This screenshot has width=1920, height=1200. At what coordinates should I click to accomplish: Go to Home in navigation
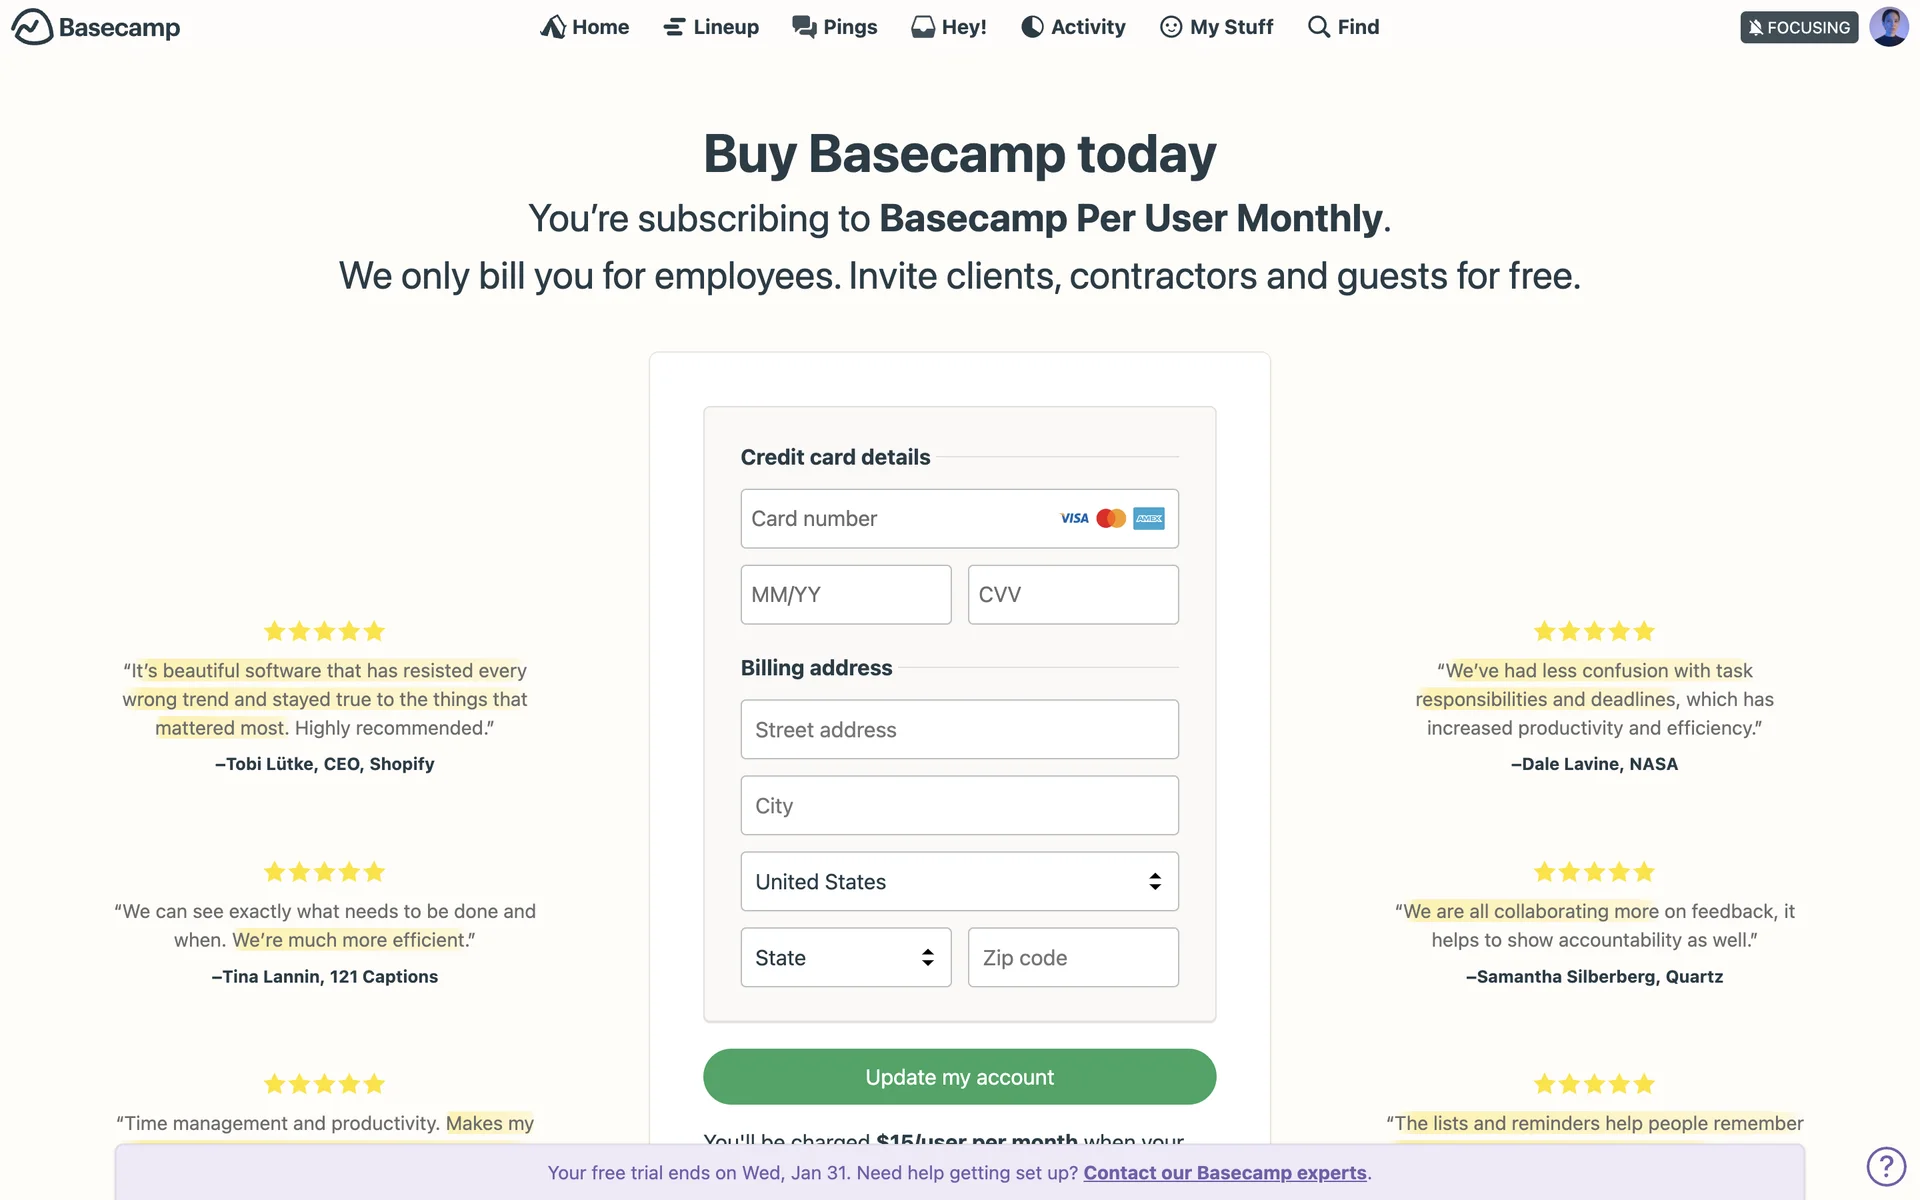(x=585, y=27)
